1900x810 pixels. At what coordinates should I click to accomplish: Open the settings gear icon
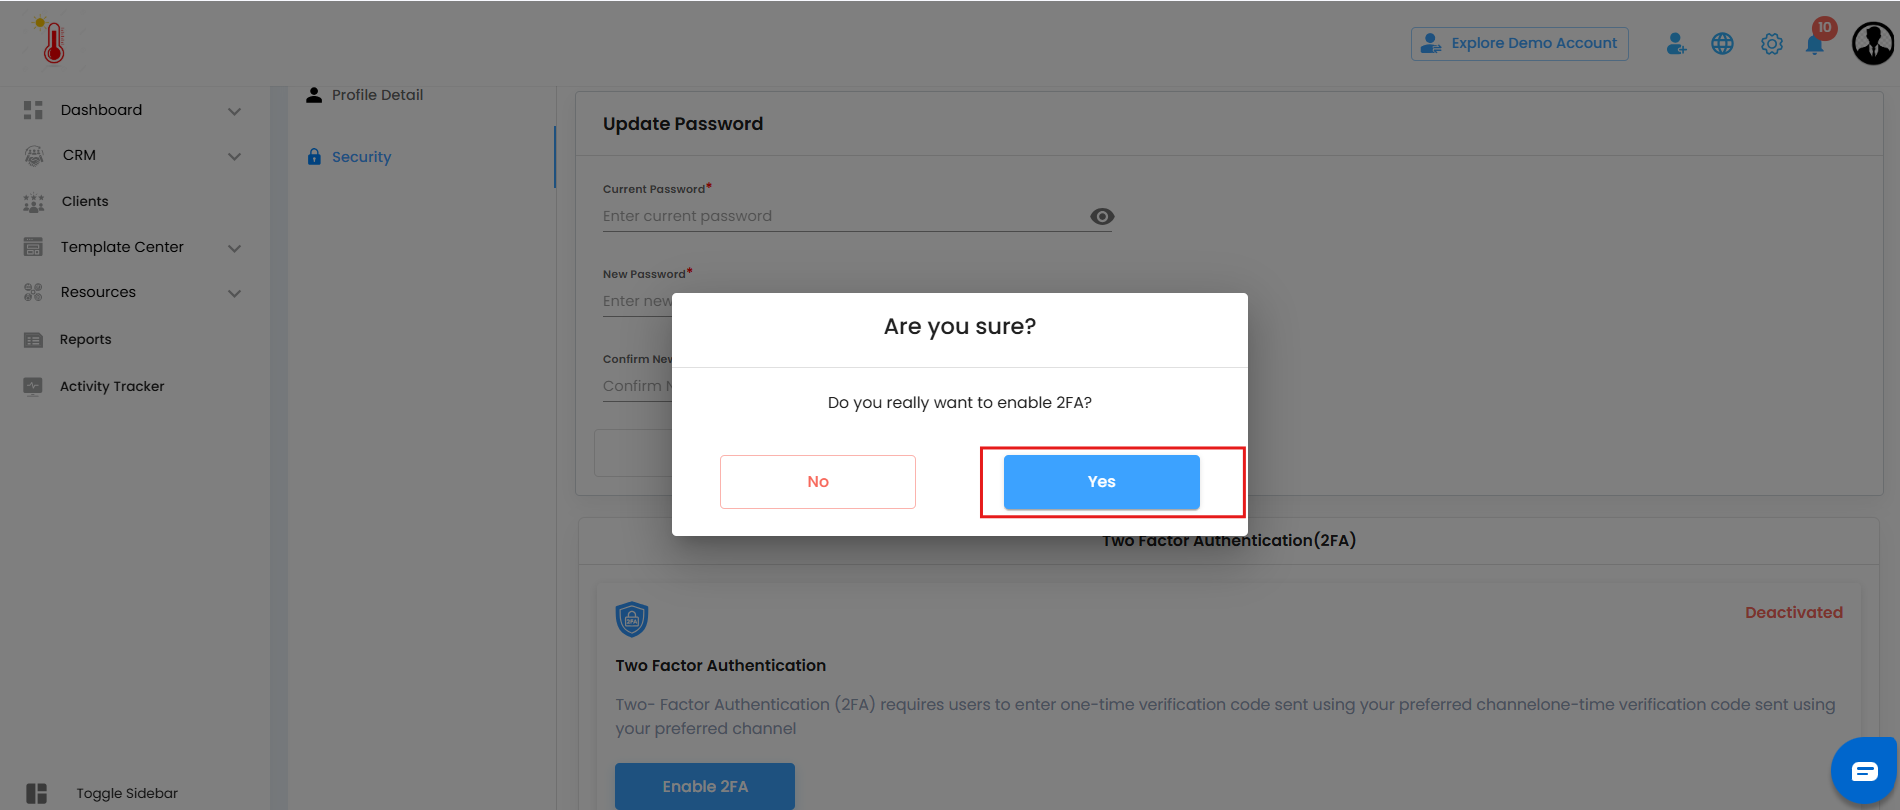[x=1771, y=44]
